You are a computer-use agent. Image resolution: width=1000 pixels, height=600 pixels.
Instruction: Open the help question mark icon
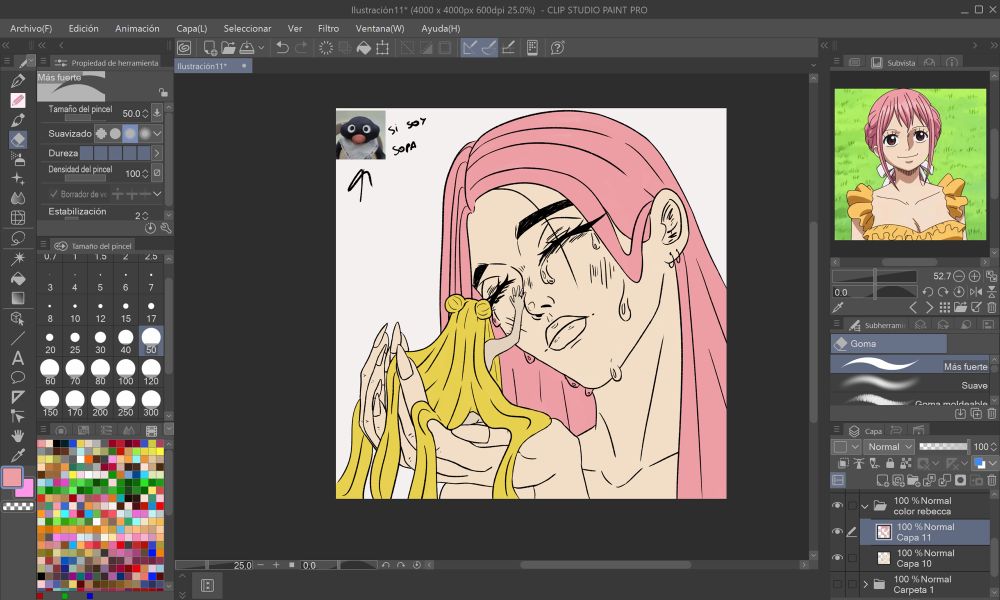point(557,48)
